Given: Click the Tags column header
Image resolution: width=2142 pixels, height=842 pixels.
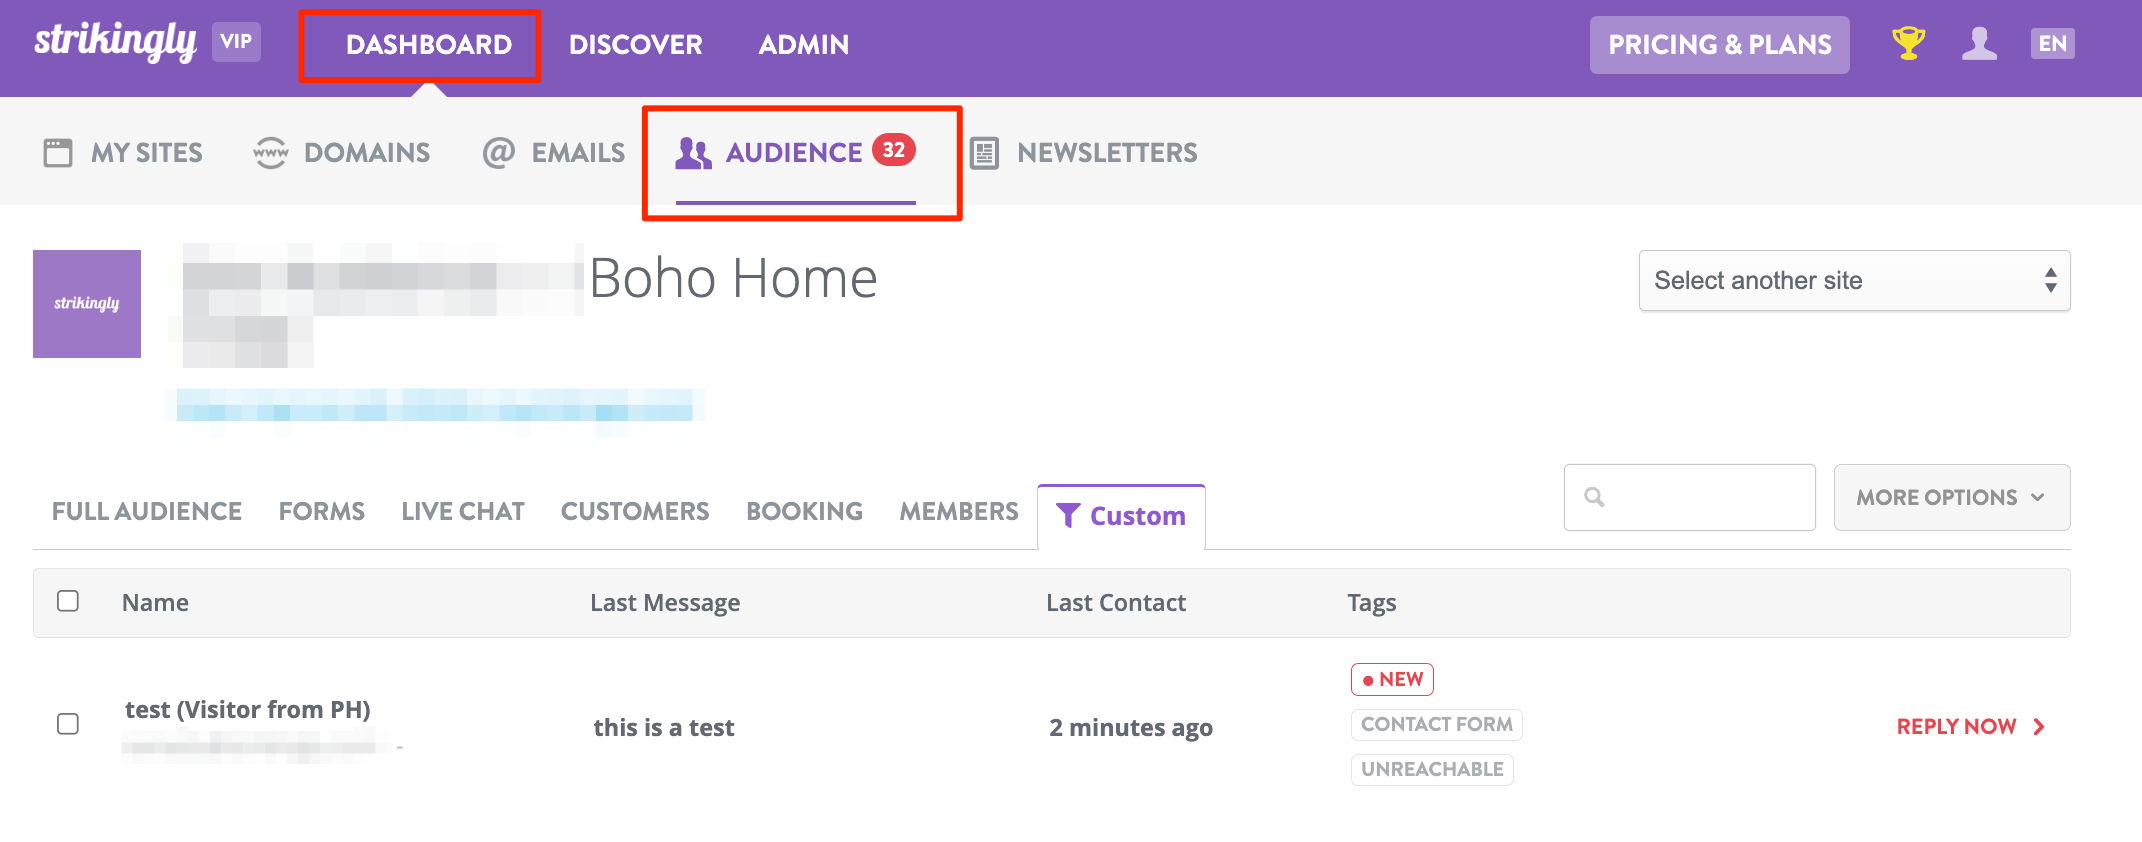Looking at the screenshot, I should click(1371, 603).
